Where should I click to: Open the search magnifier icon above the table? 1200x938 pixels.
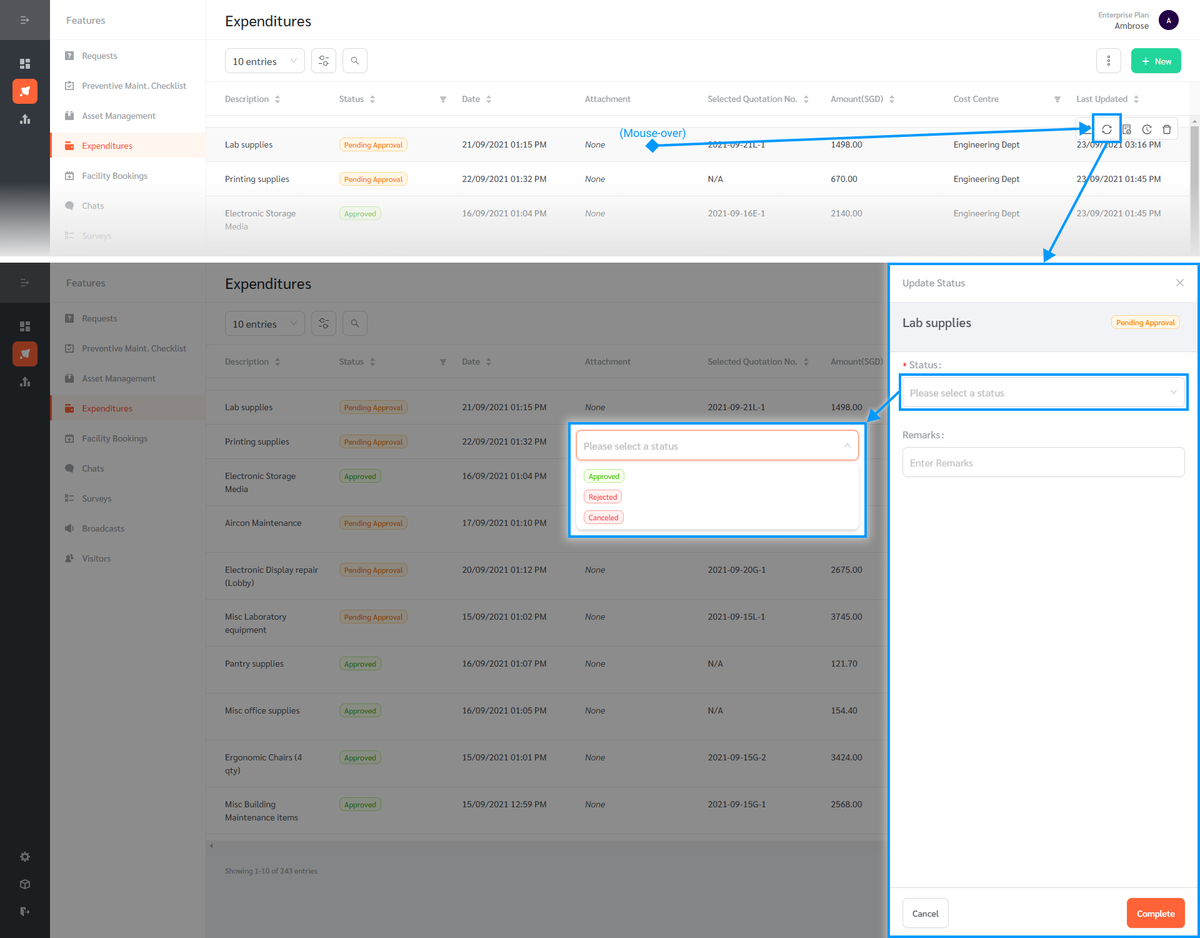pos(355,61)
